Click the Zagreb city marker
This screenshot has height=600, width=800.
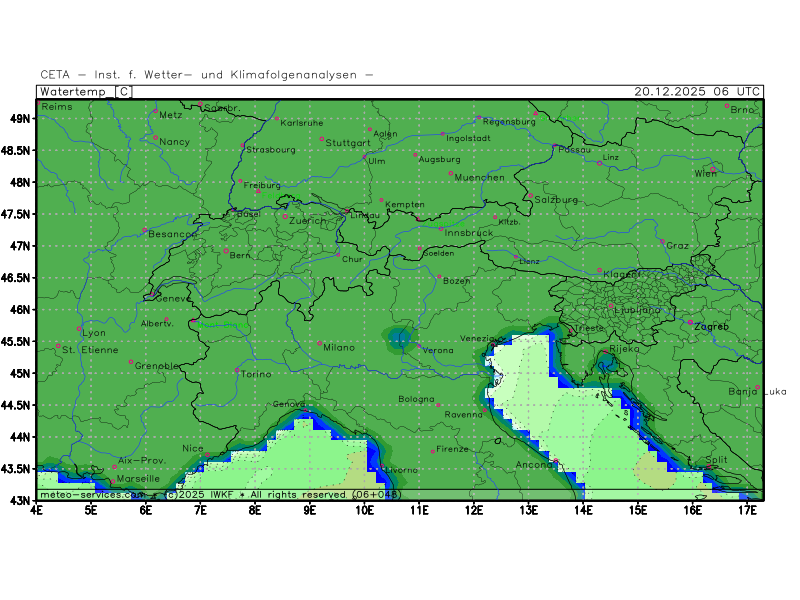pyautogui.click(x=690, y=322)
